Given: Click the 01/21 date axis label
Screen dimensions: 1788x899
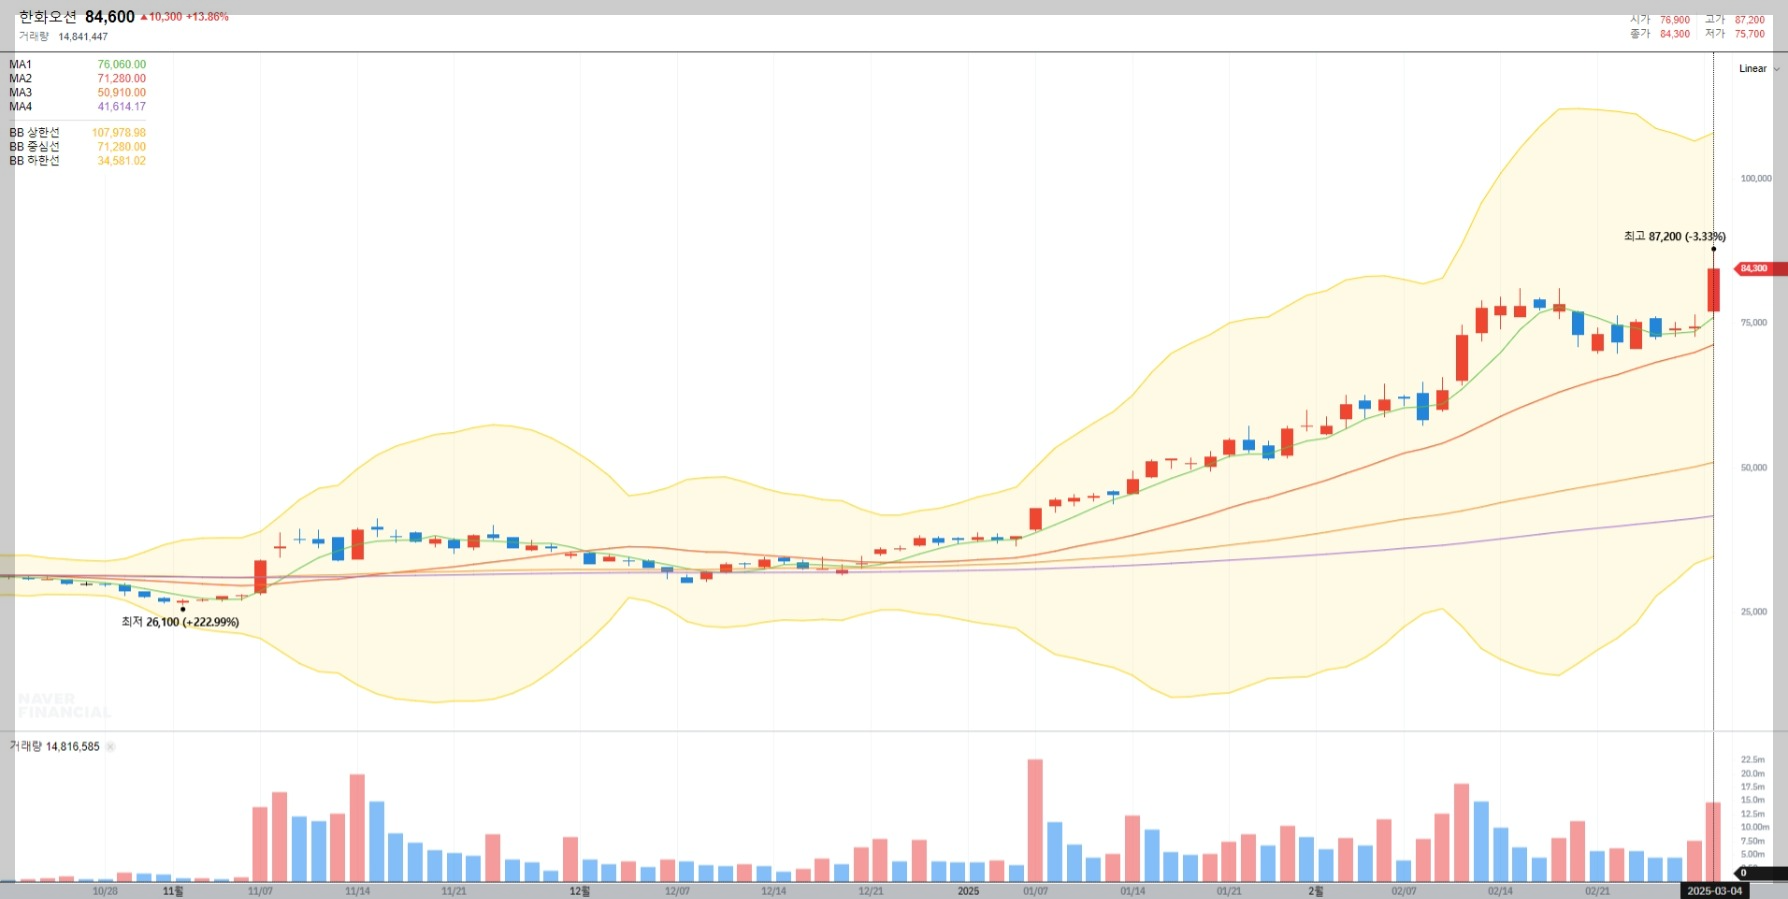Looking at the screenshot, I should [x=1229, y=891].
